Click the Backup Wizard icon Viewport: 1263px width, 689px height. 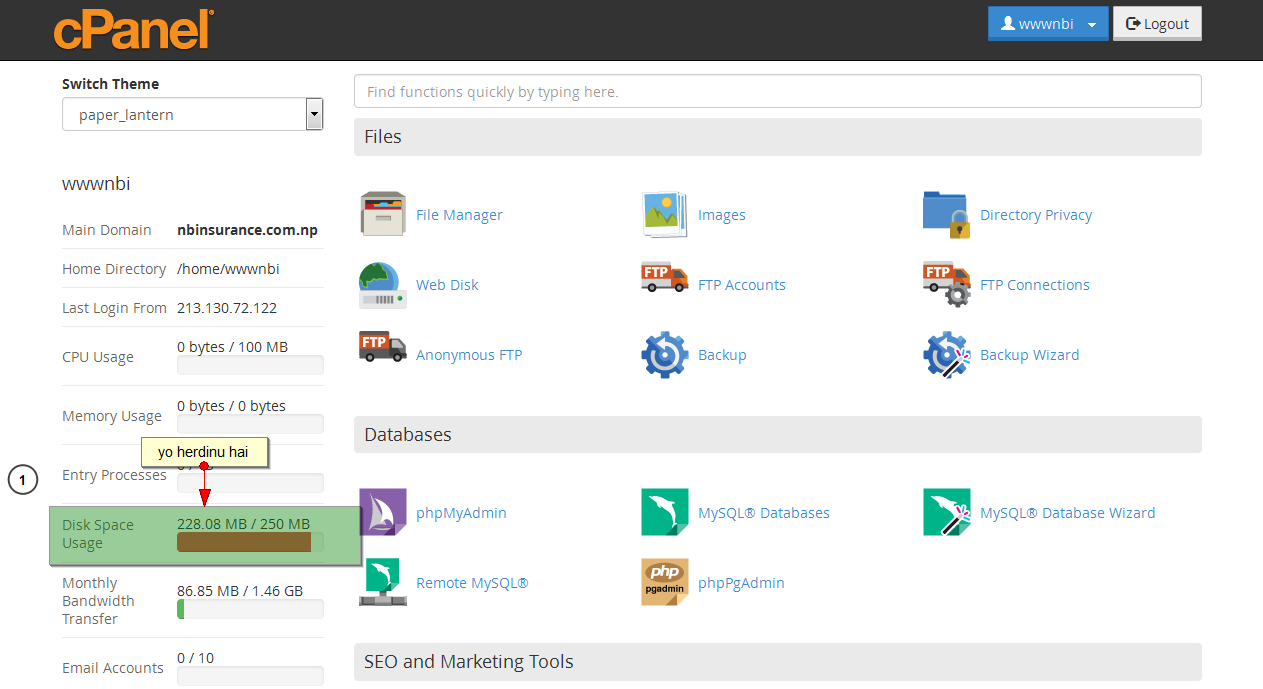[946, 355]
